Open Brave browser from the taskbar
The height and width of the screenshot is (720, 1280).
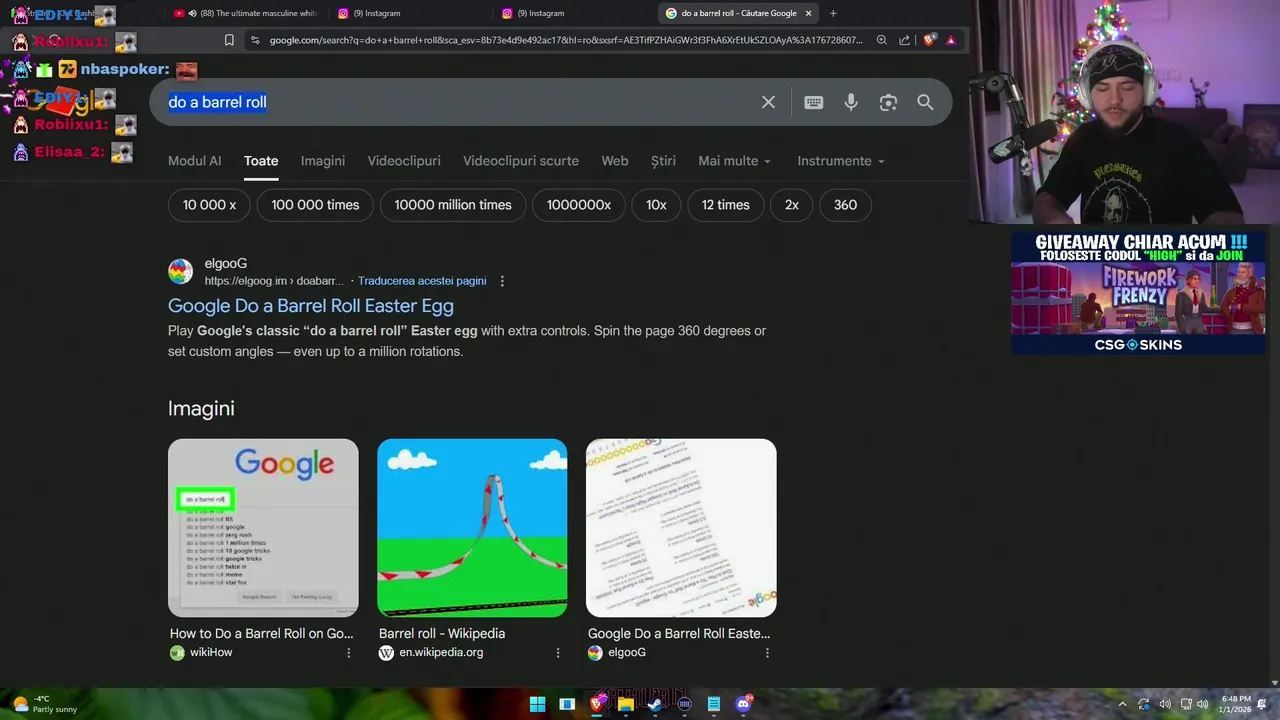(x=596, y=704)
